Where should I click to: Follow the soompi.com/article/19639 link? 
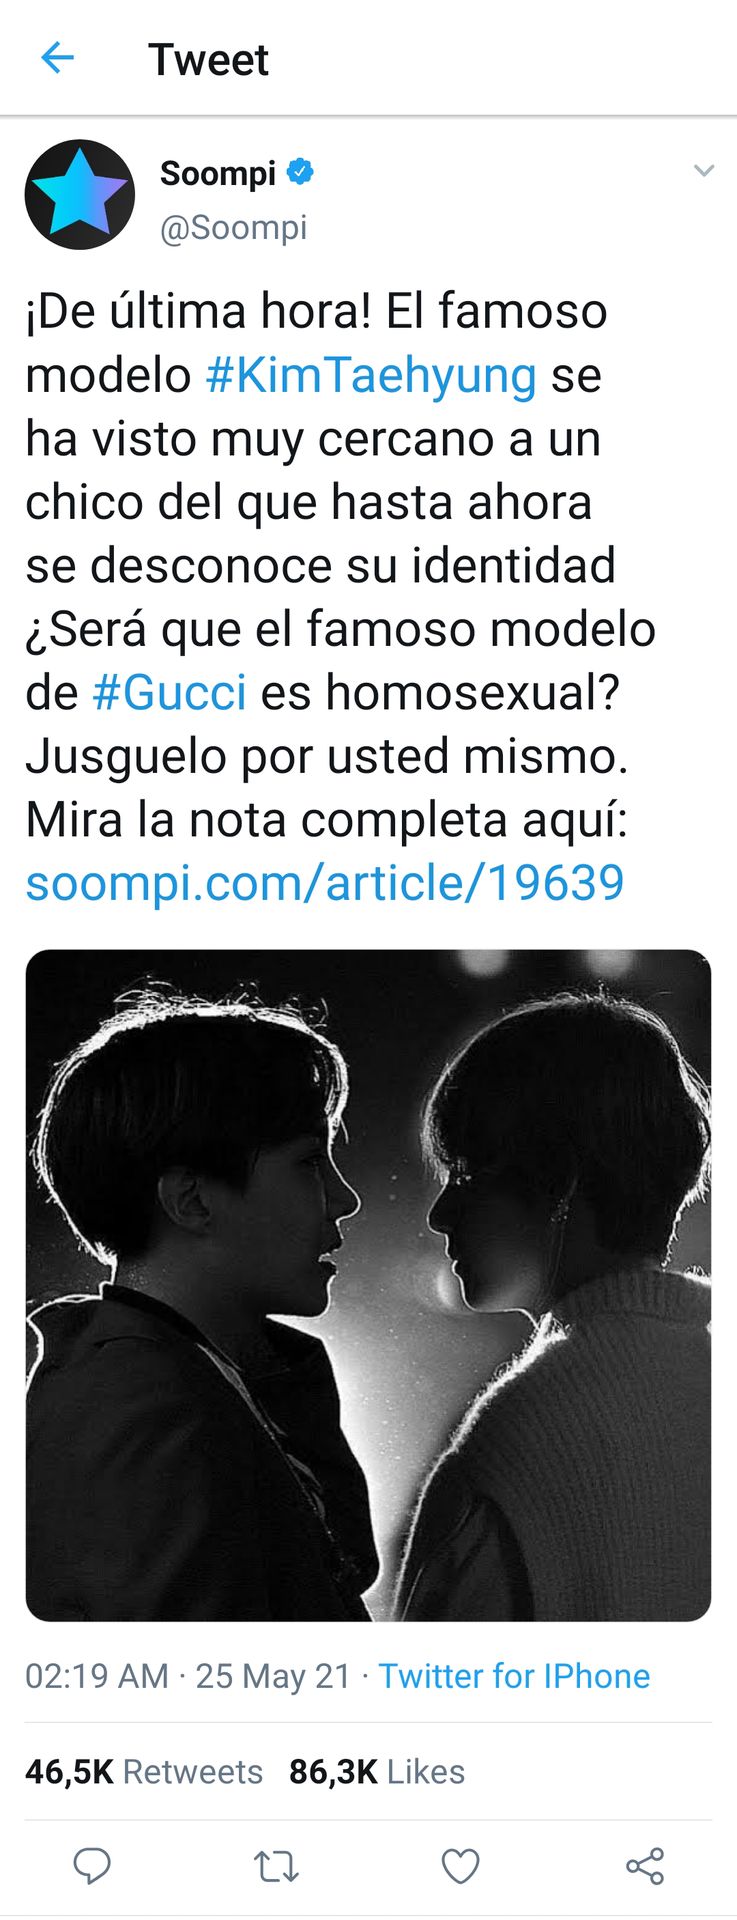click(325, 883)
